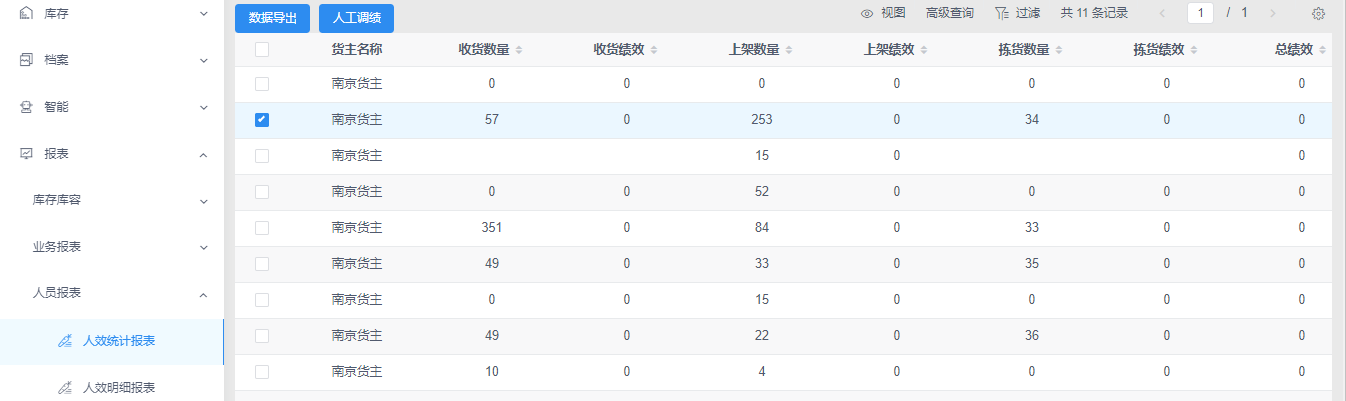
Task: Click the cell showing 351
Action: 492,228
